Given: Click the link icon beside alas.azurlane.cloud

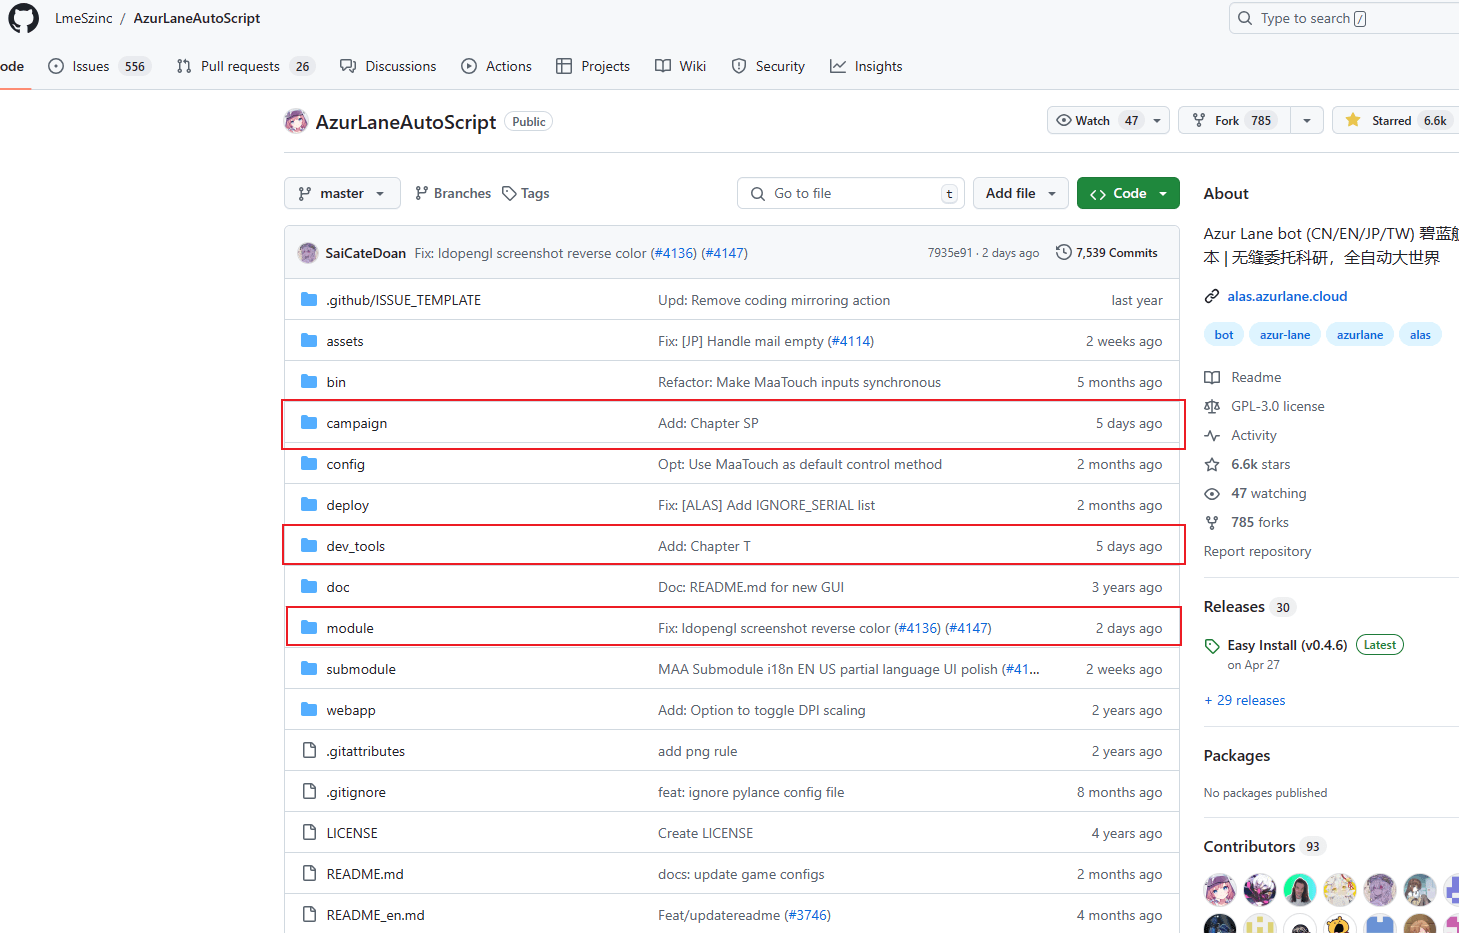Looking at the screenshot, I should point(1212,296).
